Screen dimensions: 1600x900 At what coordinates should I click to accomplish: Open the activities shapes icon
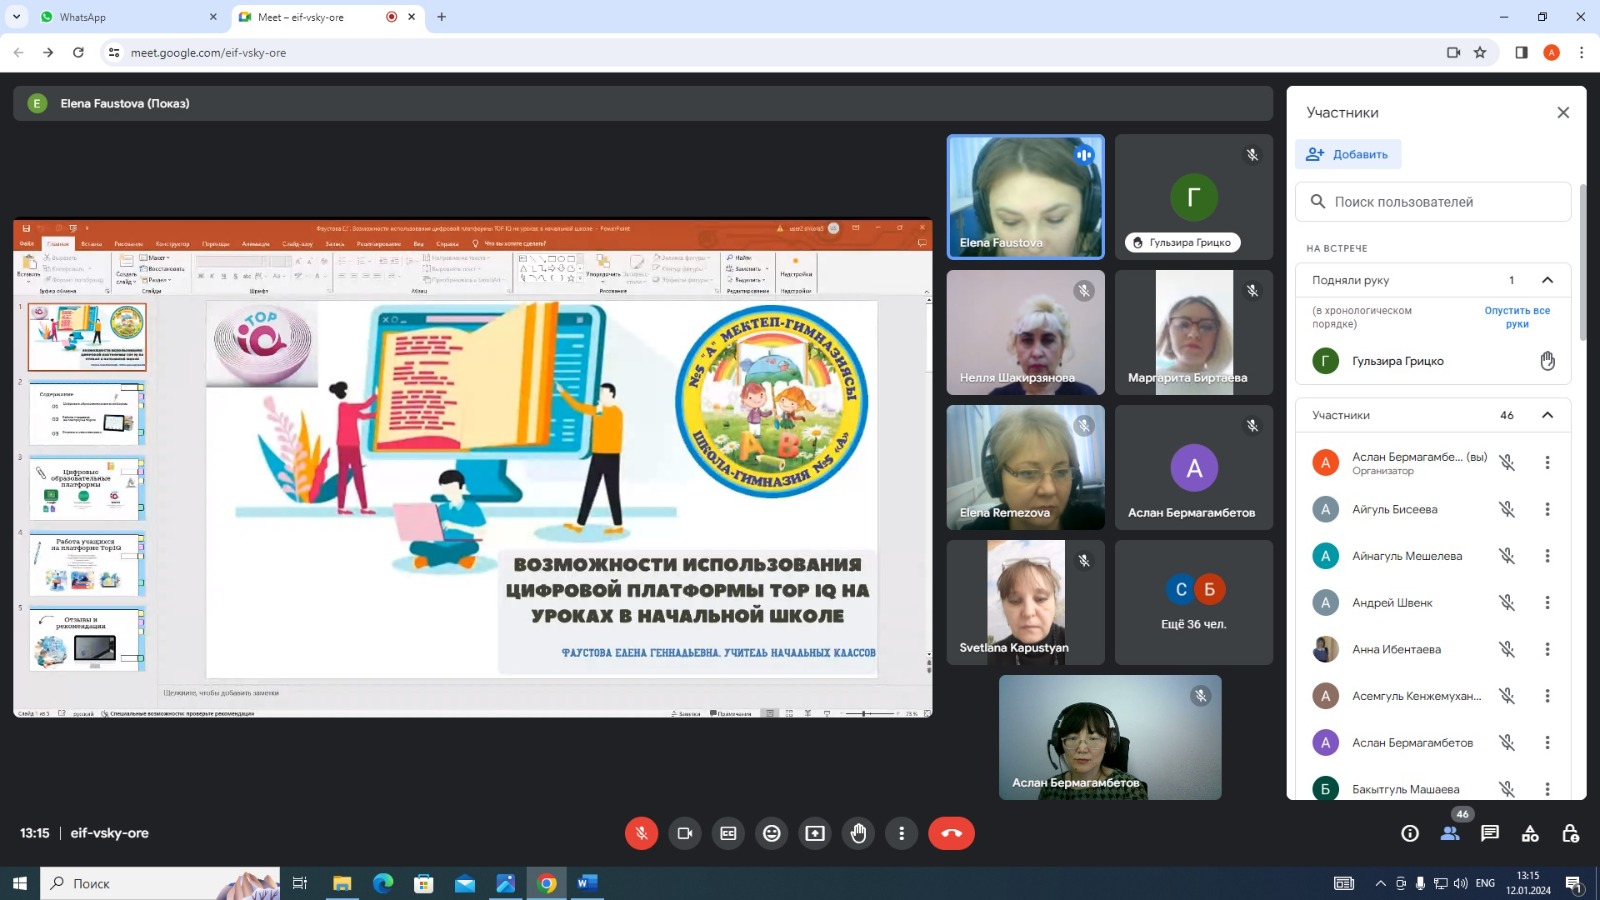[x=1530, y=833]
